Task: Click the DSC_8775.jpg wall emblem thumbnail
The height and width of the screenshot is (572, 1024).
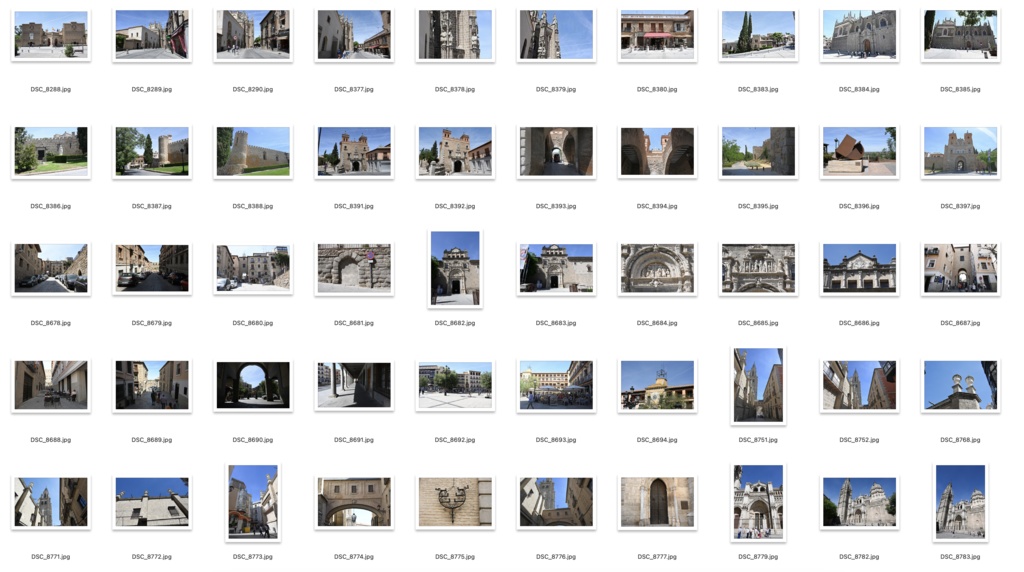Action: 455,502
